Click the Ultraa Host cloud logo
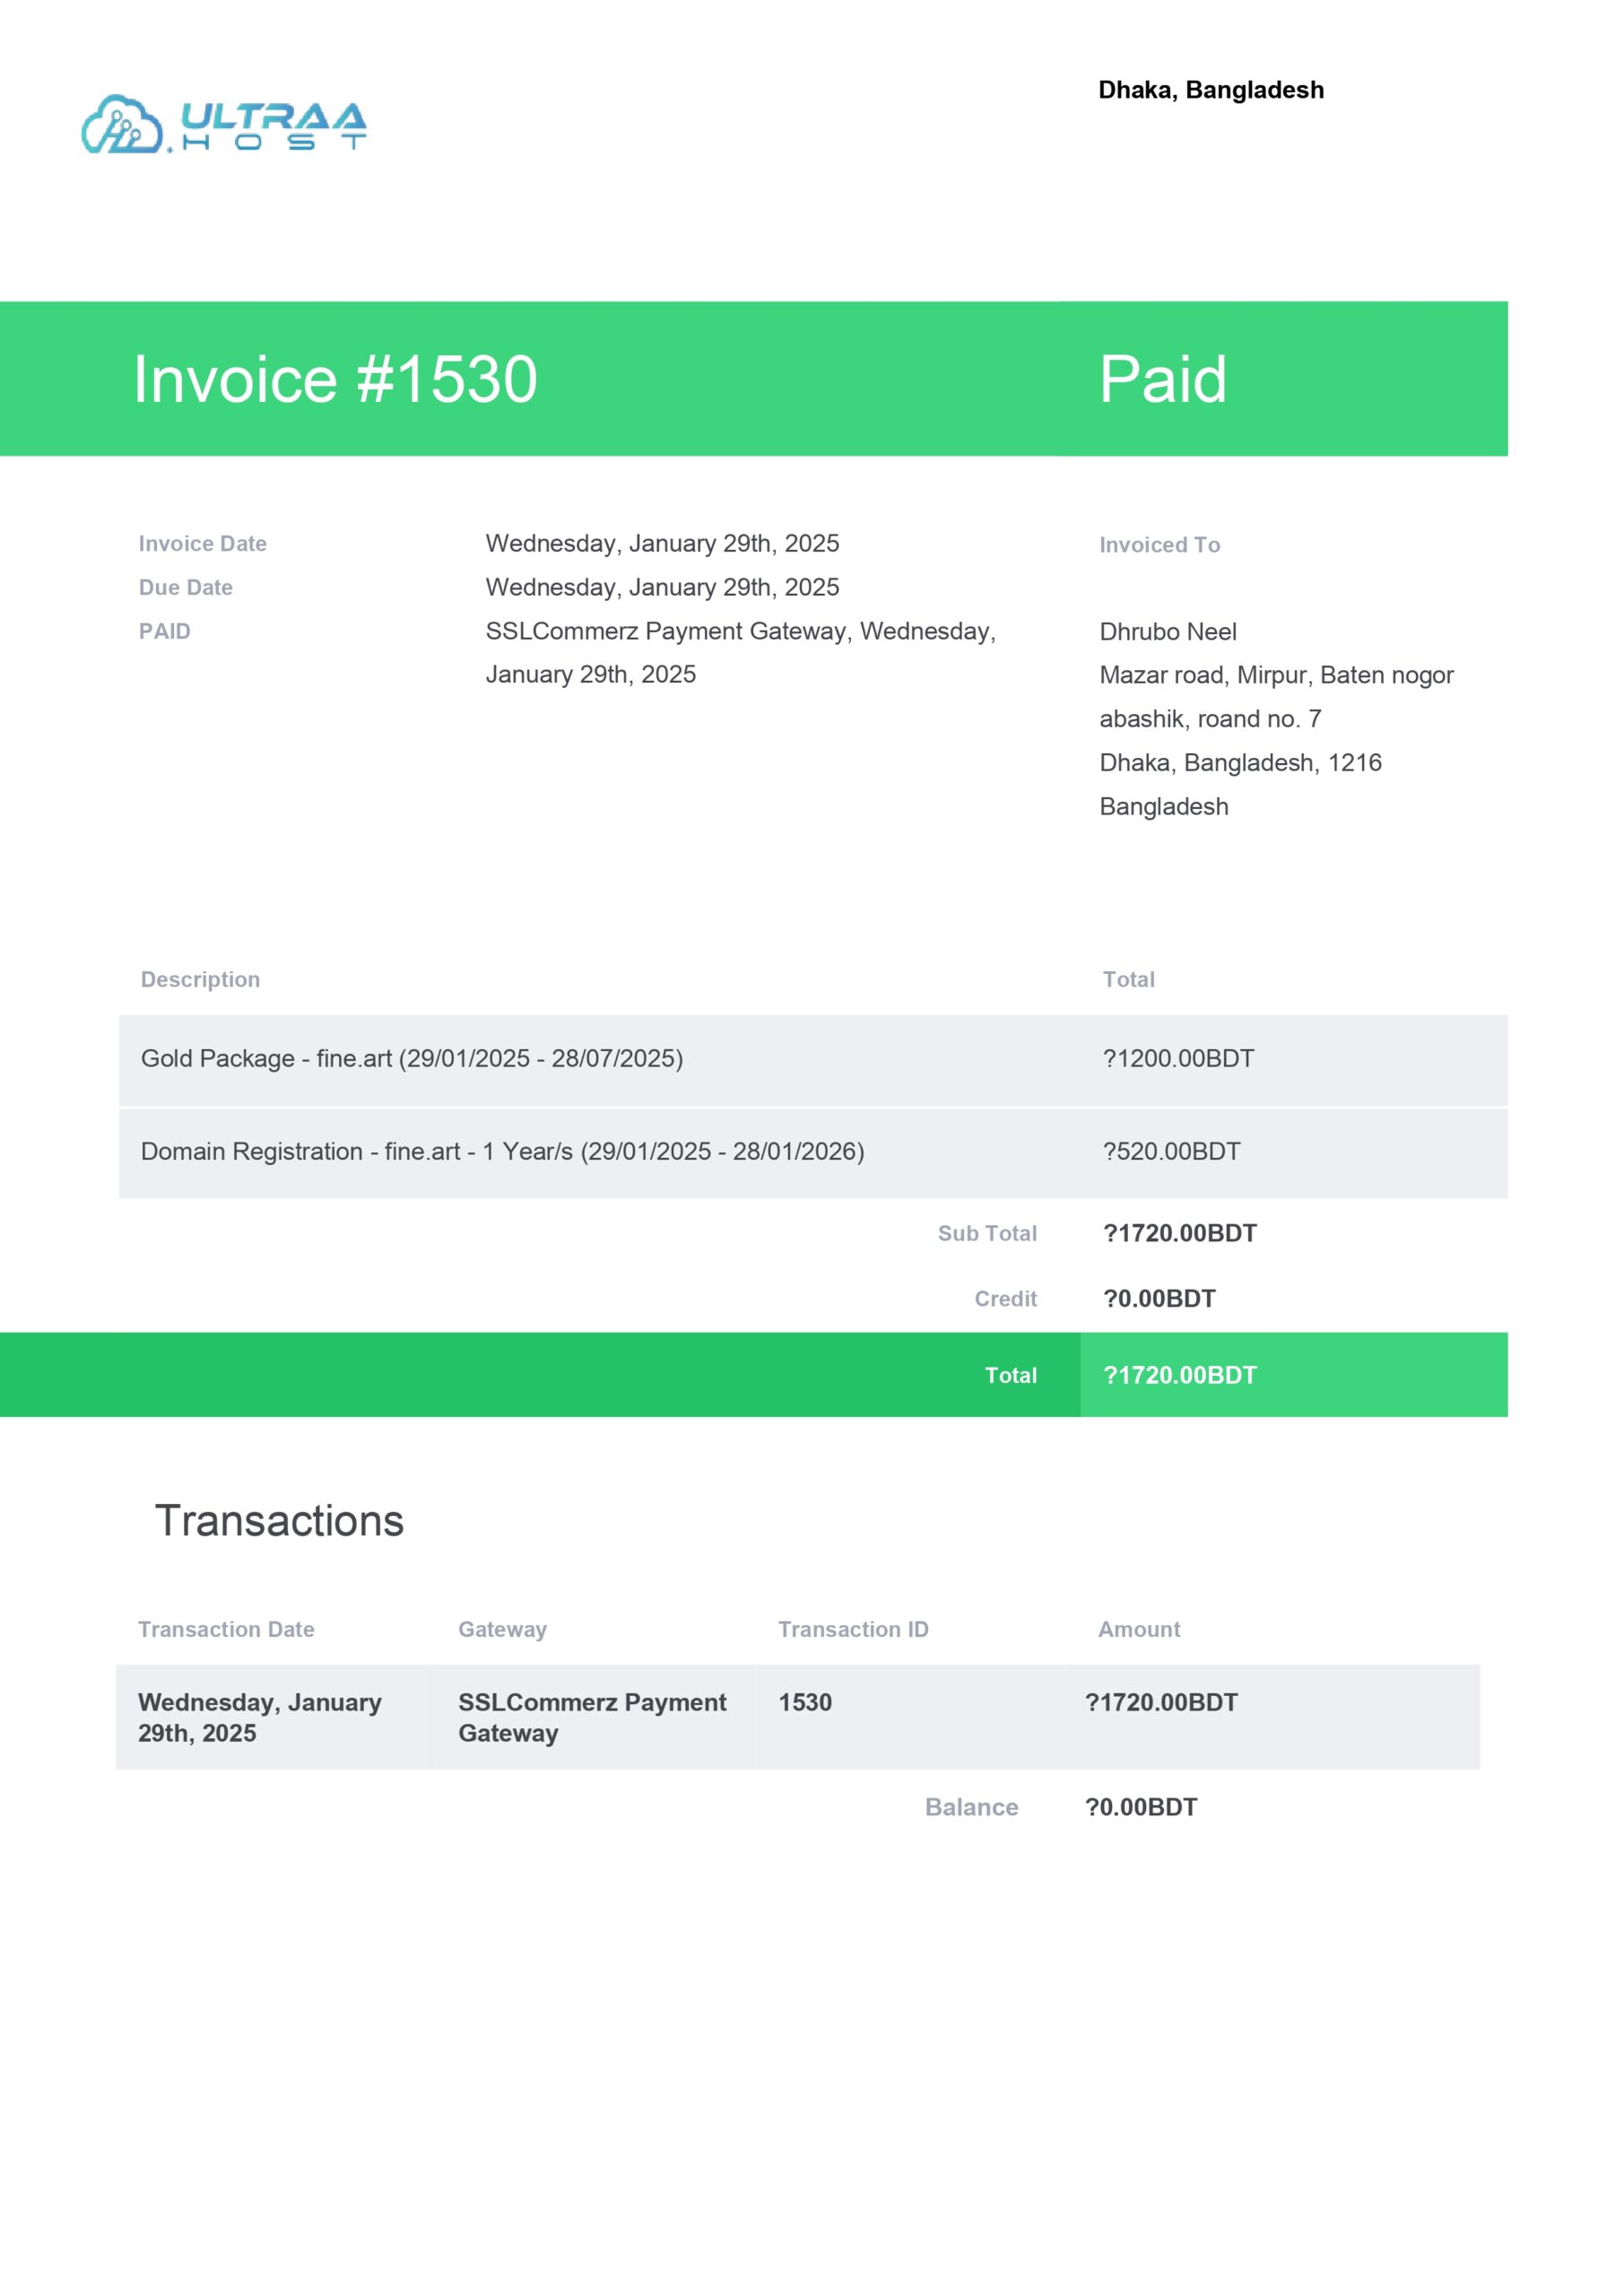Screen dimensions: 1624x2296 [x=224, y=124]
